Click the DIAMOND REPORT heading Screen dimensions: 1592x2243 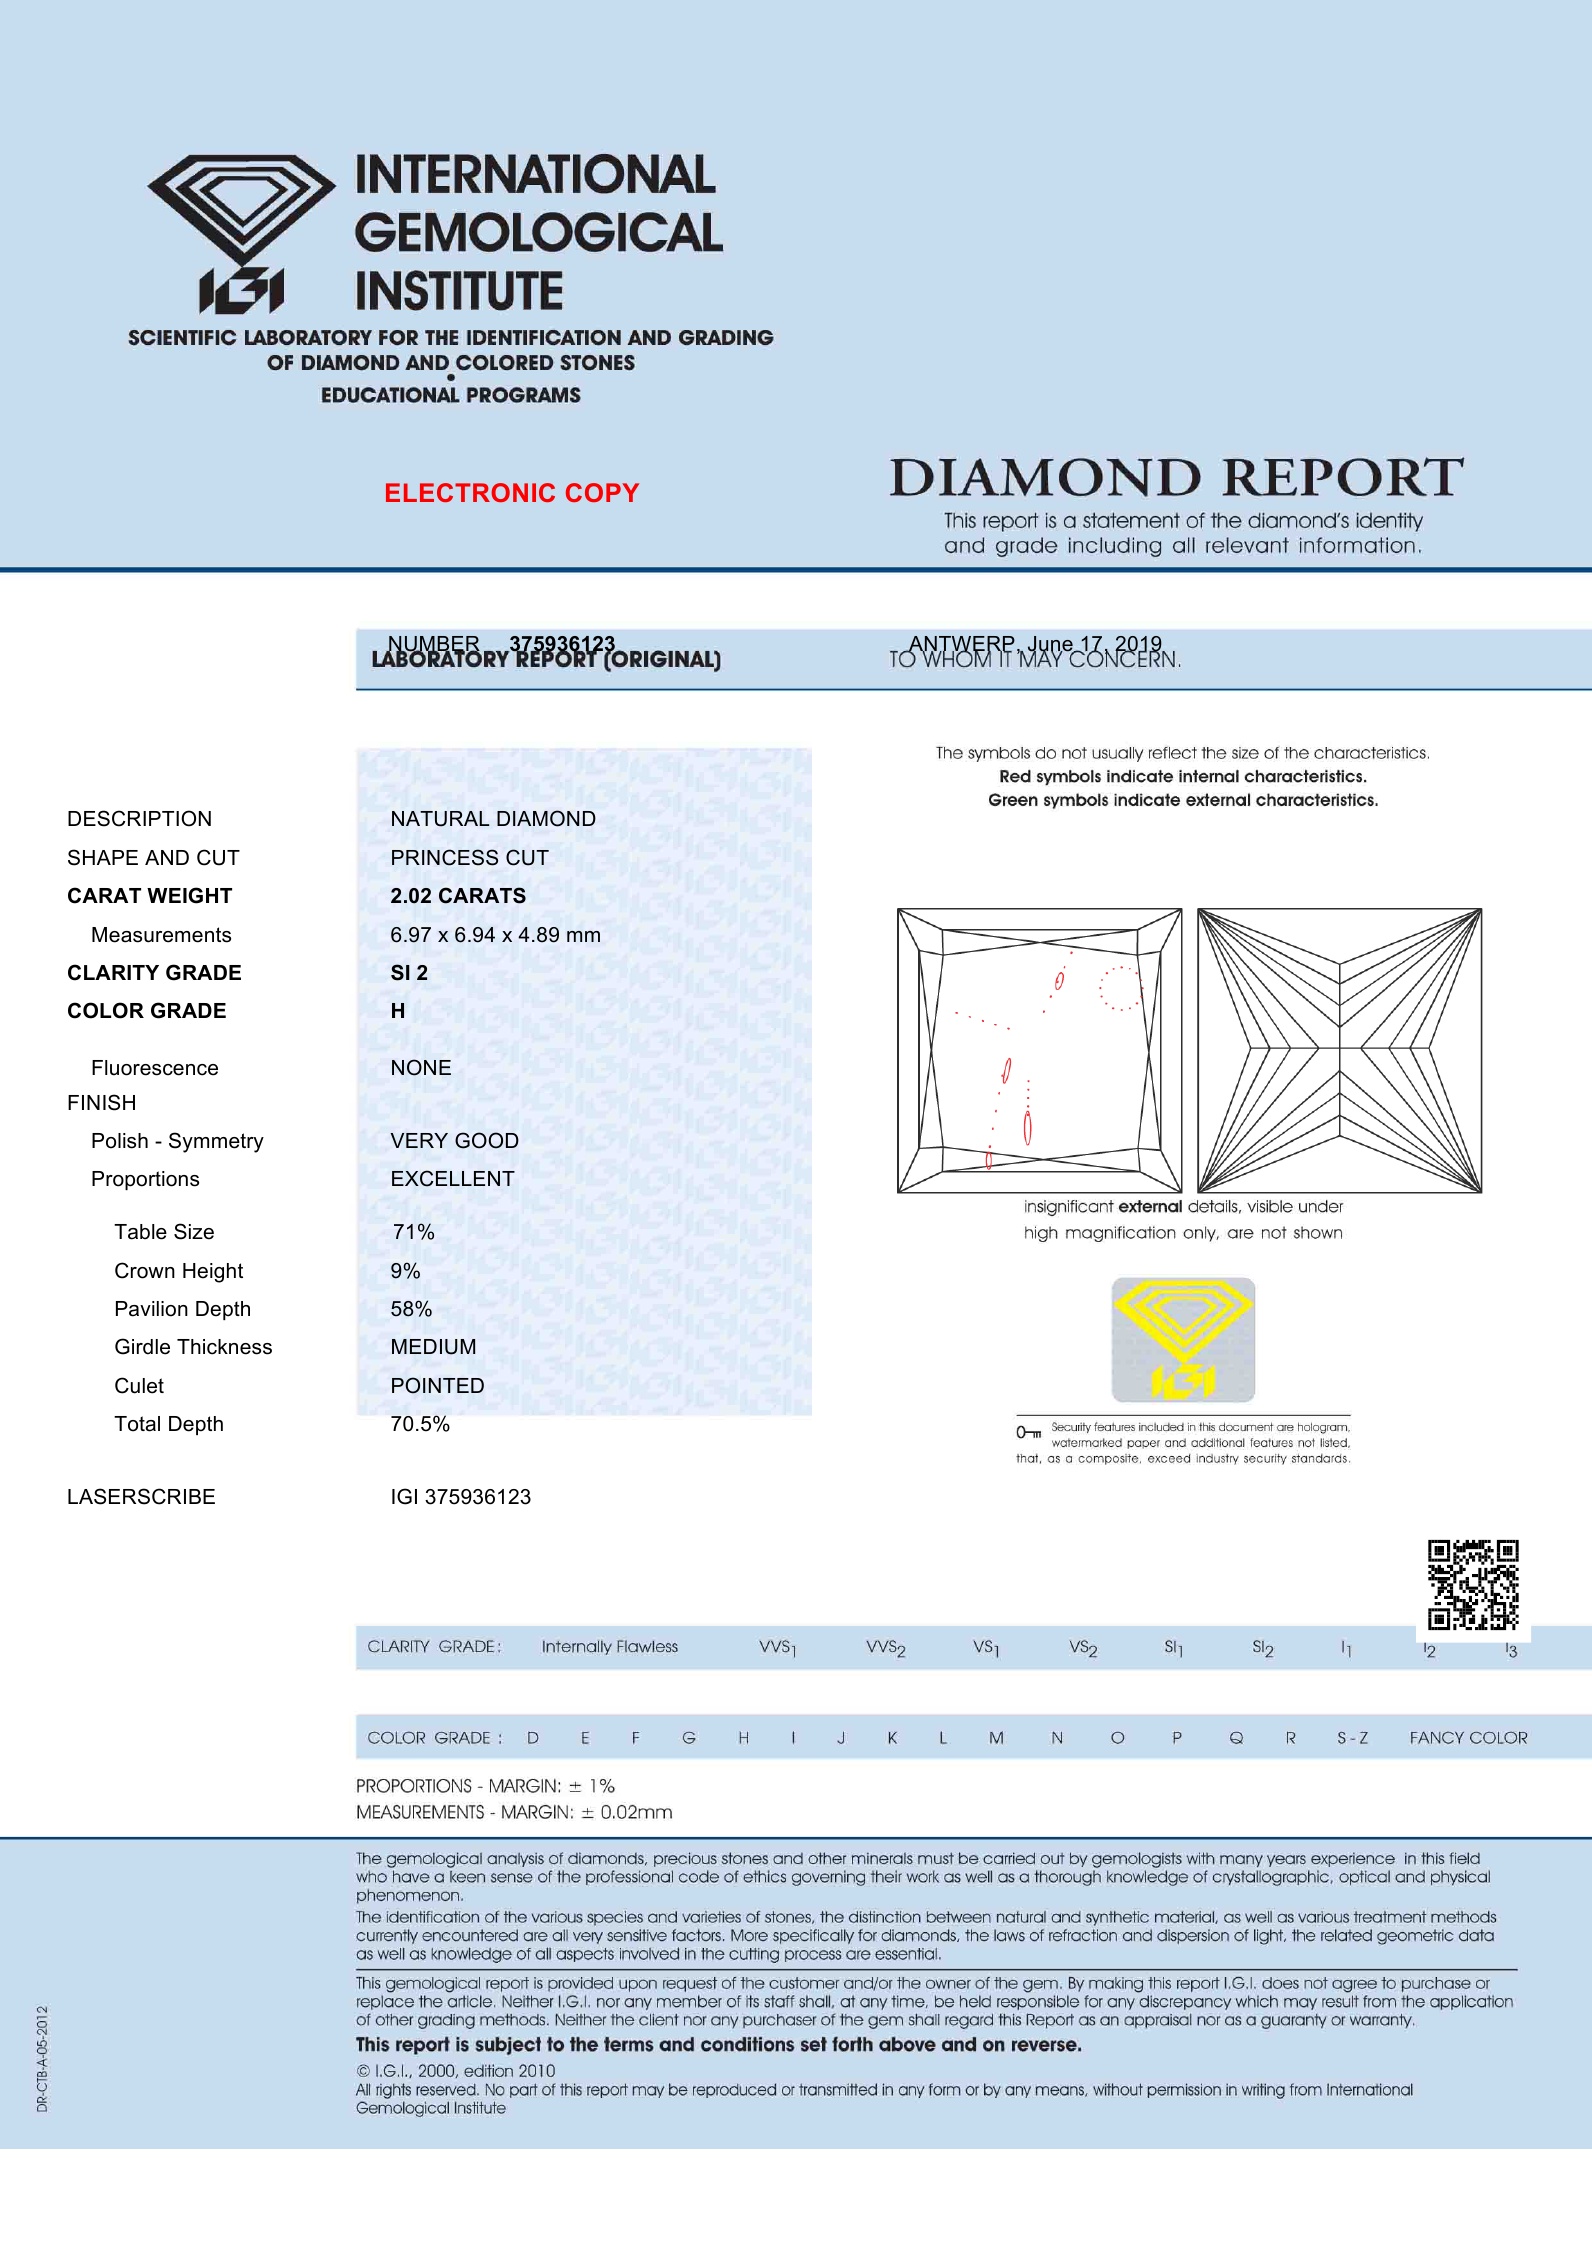[x=1177, y=478]
